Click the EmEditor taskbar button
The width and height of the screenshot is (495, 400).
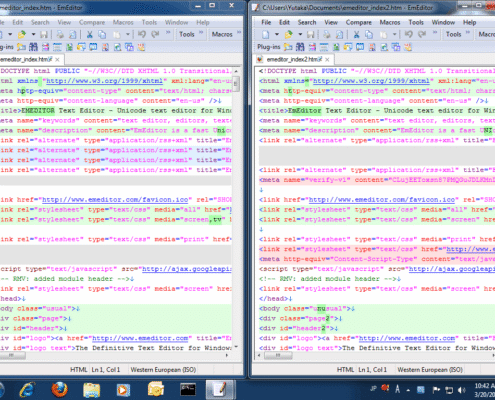(220, 389)
